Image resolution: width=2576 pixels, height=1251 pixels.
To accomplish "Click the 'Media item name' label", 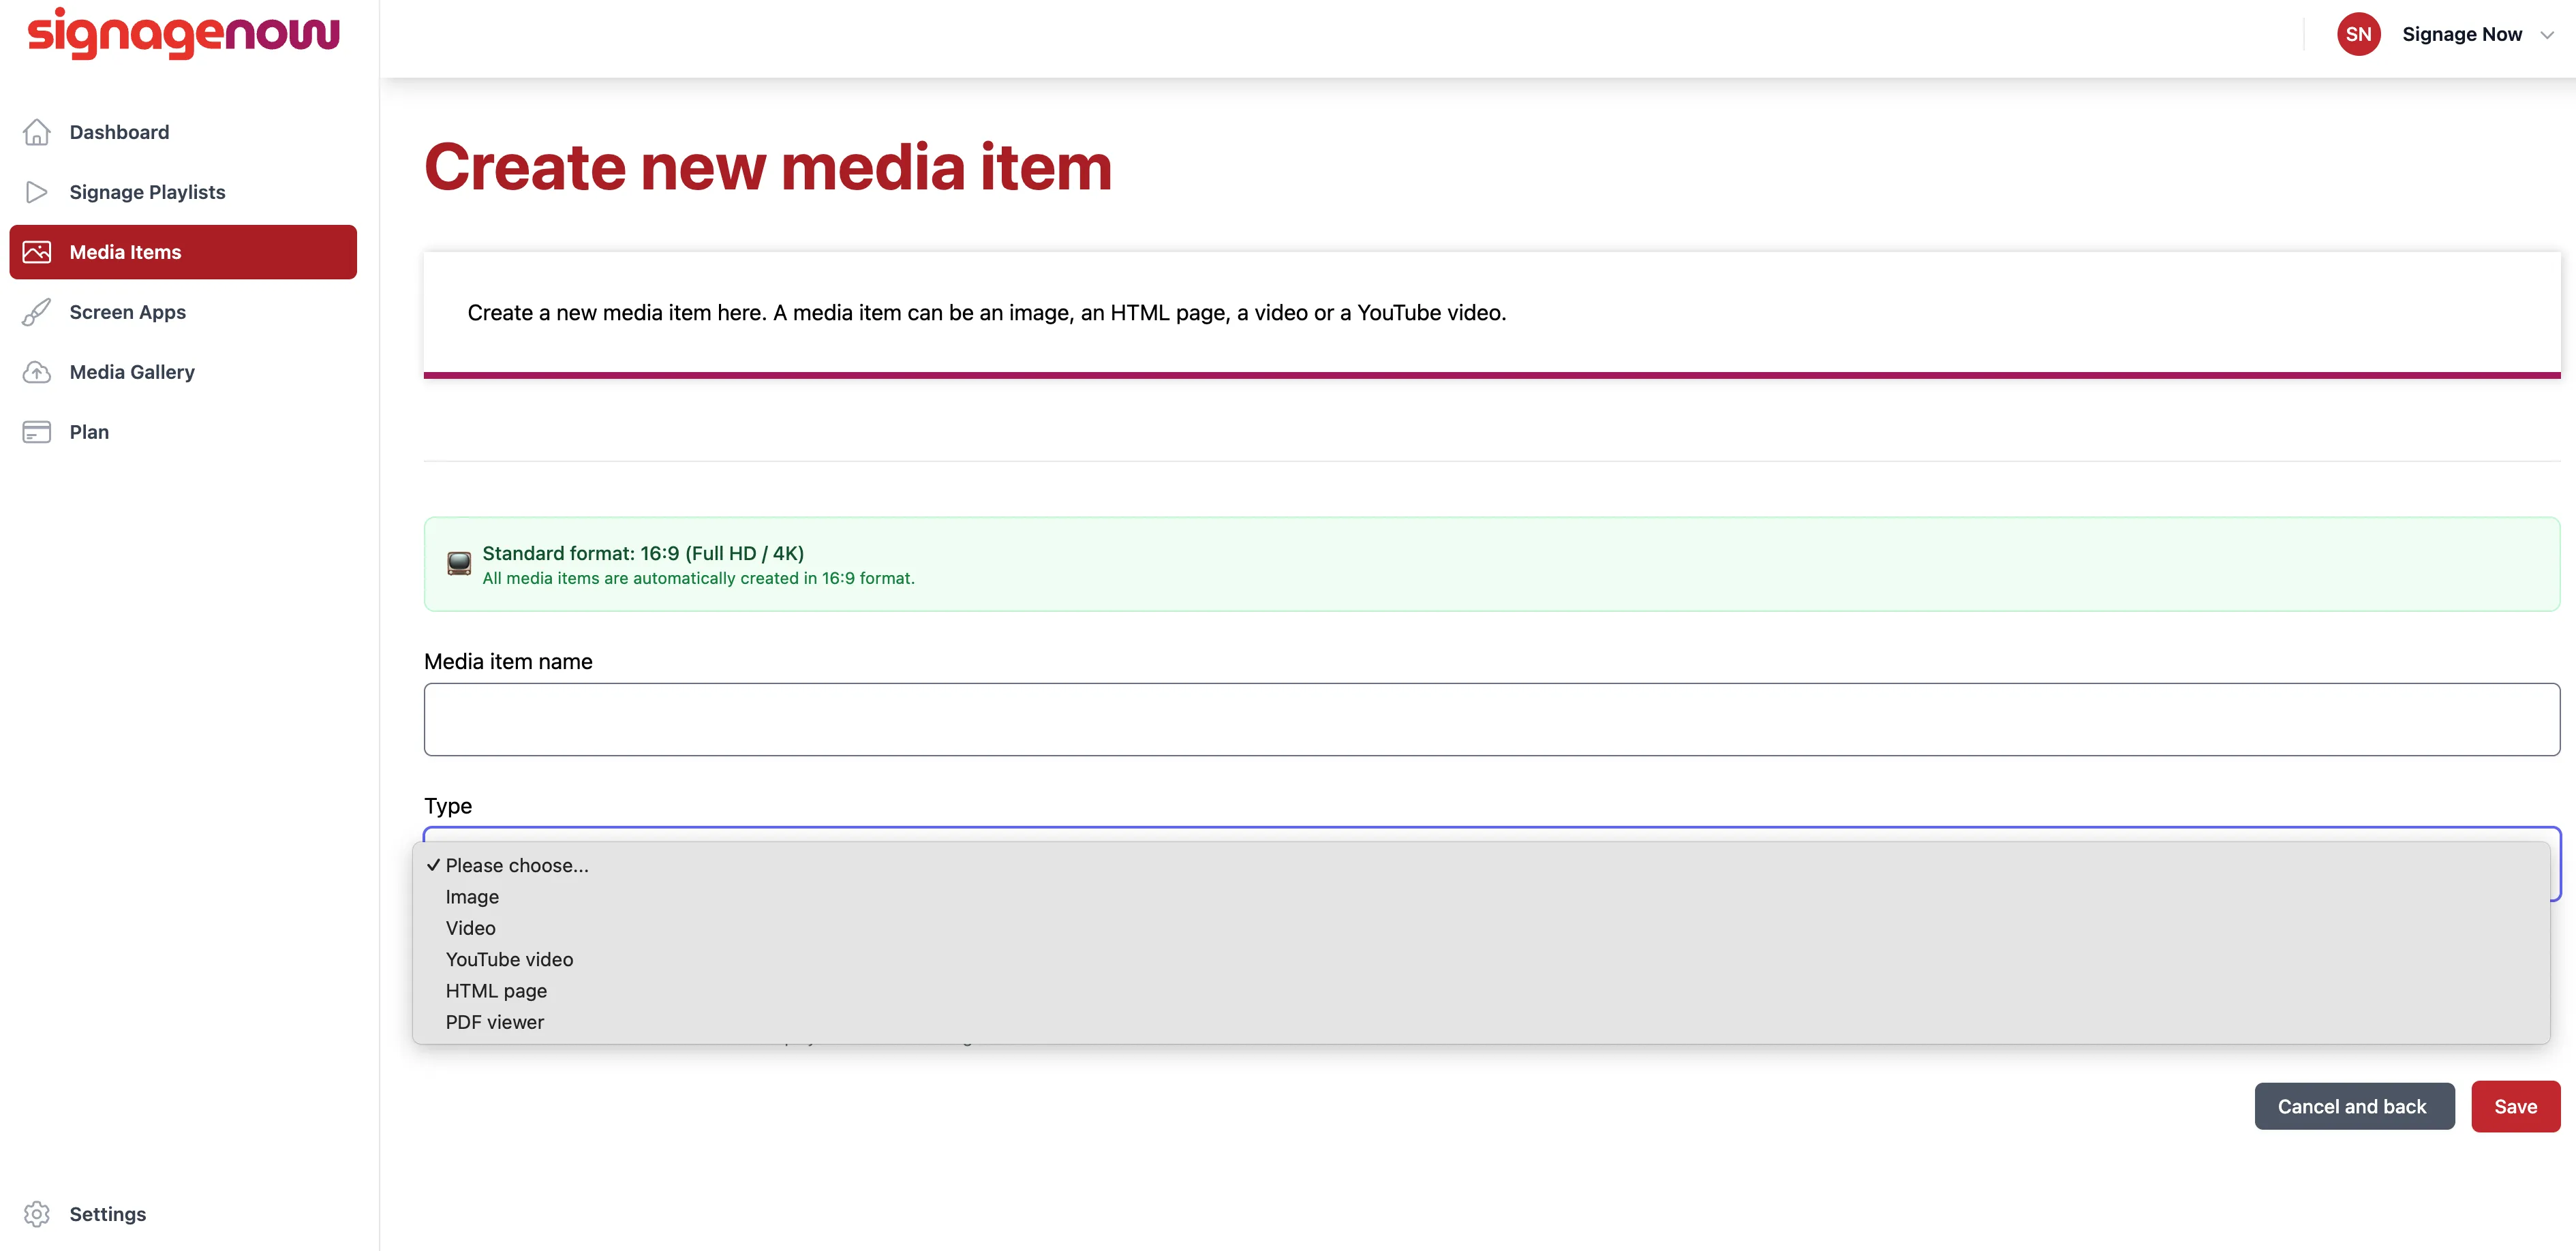I will pos(508,662).
